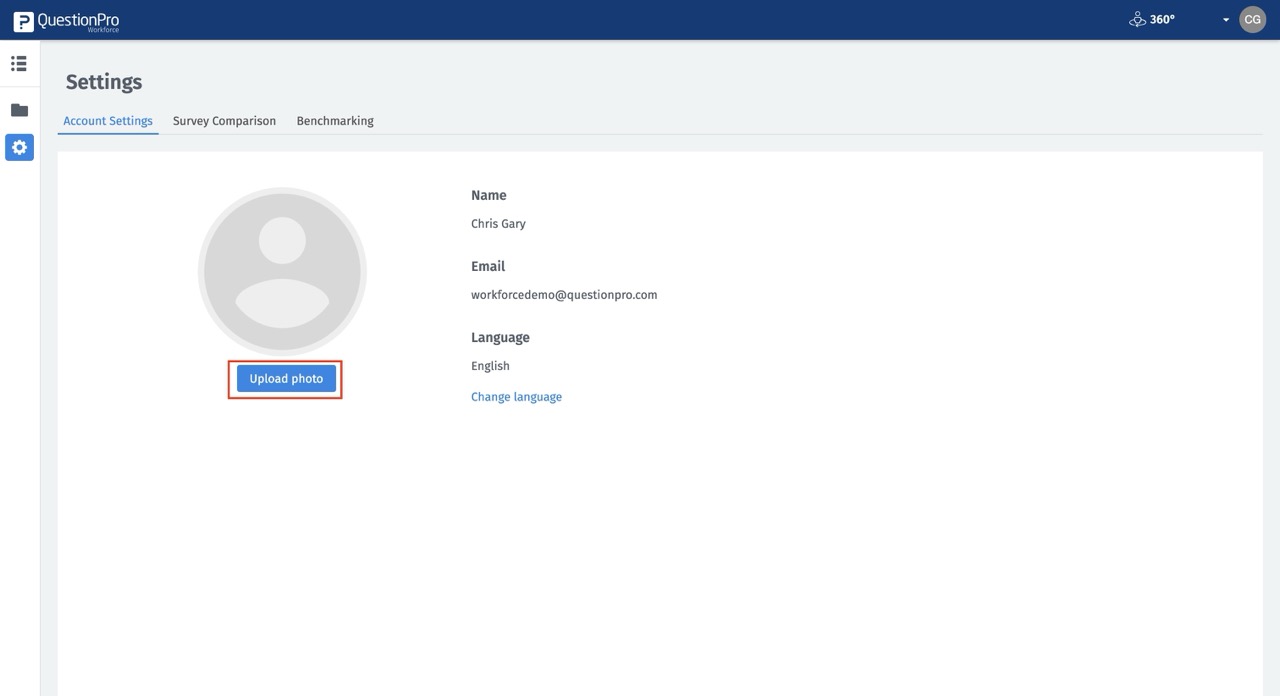Click the Upload photo button
The width and height of the screenshot is (1280, 696).
coord(285,378)
